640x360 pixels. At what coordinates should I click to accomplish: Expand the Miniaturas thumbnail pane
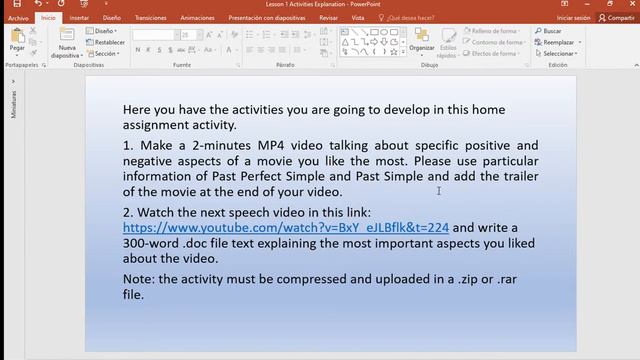[x=13, y=82]
